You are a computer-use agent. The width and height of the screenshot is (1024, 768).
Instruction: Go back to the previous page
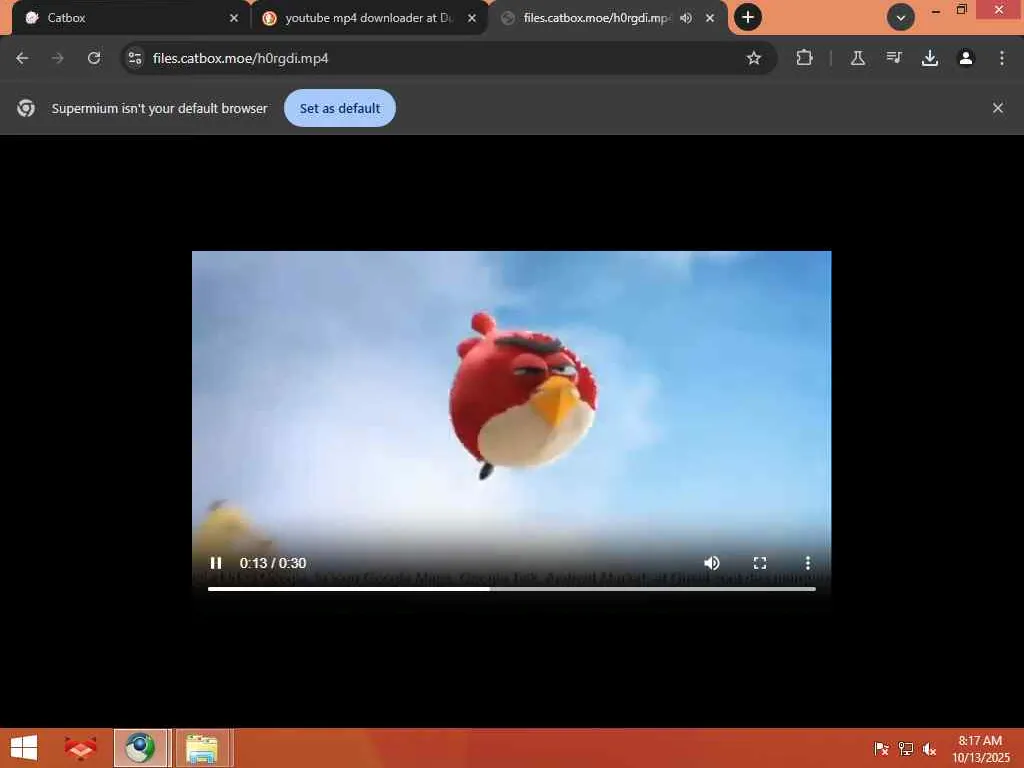22,58
